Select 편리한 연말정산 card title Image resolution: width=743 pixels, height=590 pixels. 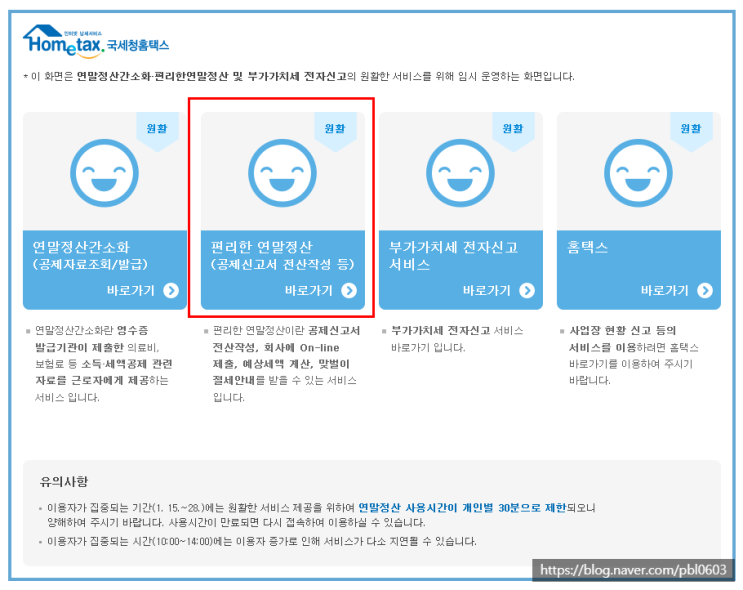[282, 255]
